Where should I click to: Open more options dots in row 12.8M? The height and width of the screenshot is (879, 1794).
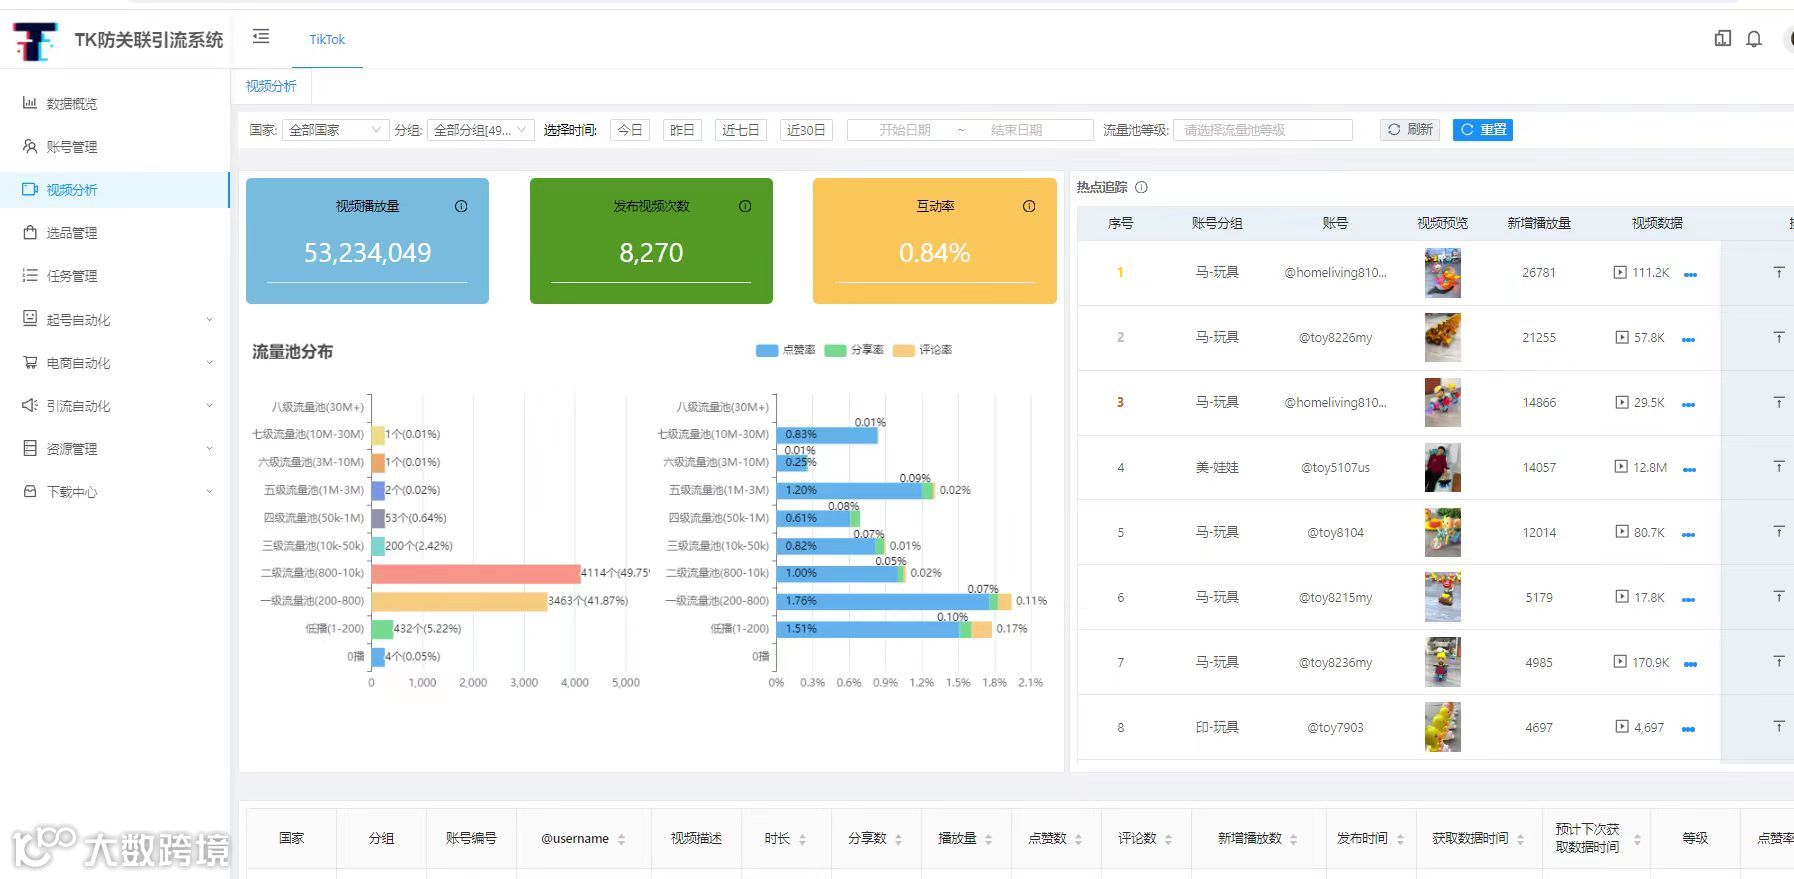click(1689, 469)
